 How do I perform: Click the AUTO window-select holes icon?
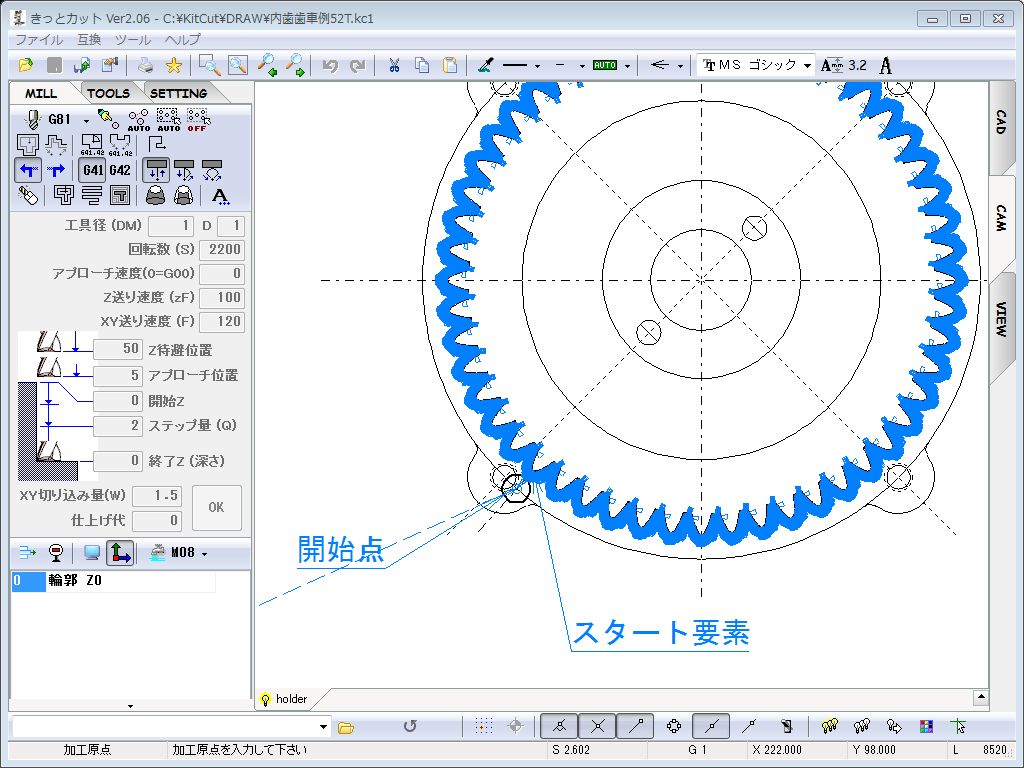[x=168, y=120]
